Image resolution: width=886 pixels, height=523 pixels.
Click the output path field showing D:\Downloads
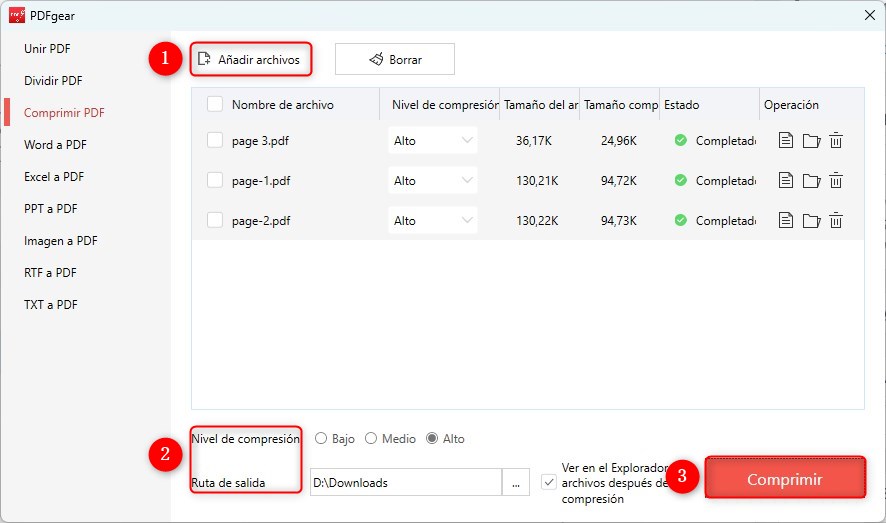click(x=405, y=482)
